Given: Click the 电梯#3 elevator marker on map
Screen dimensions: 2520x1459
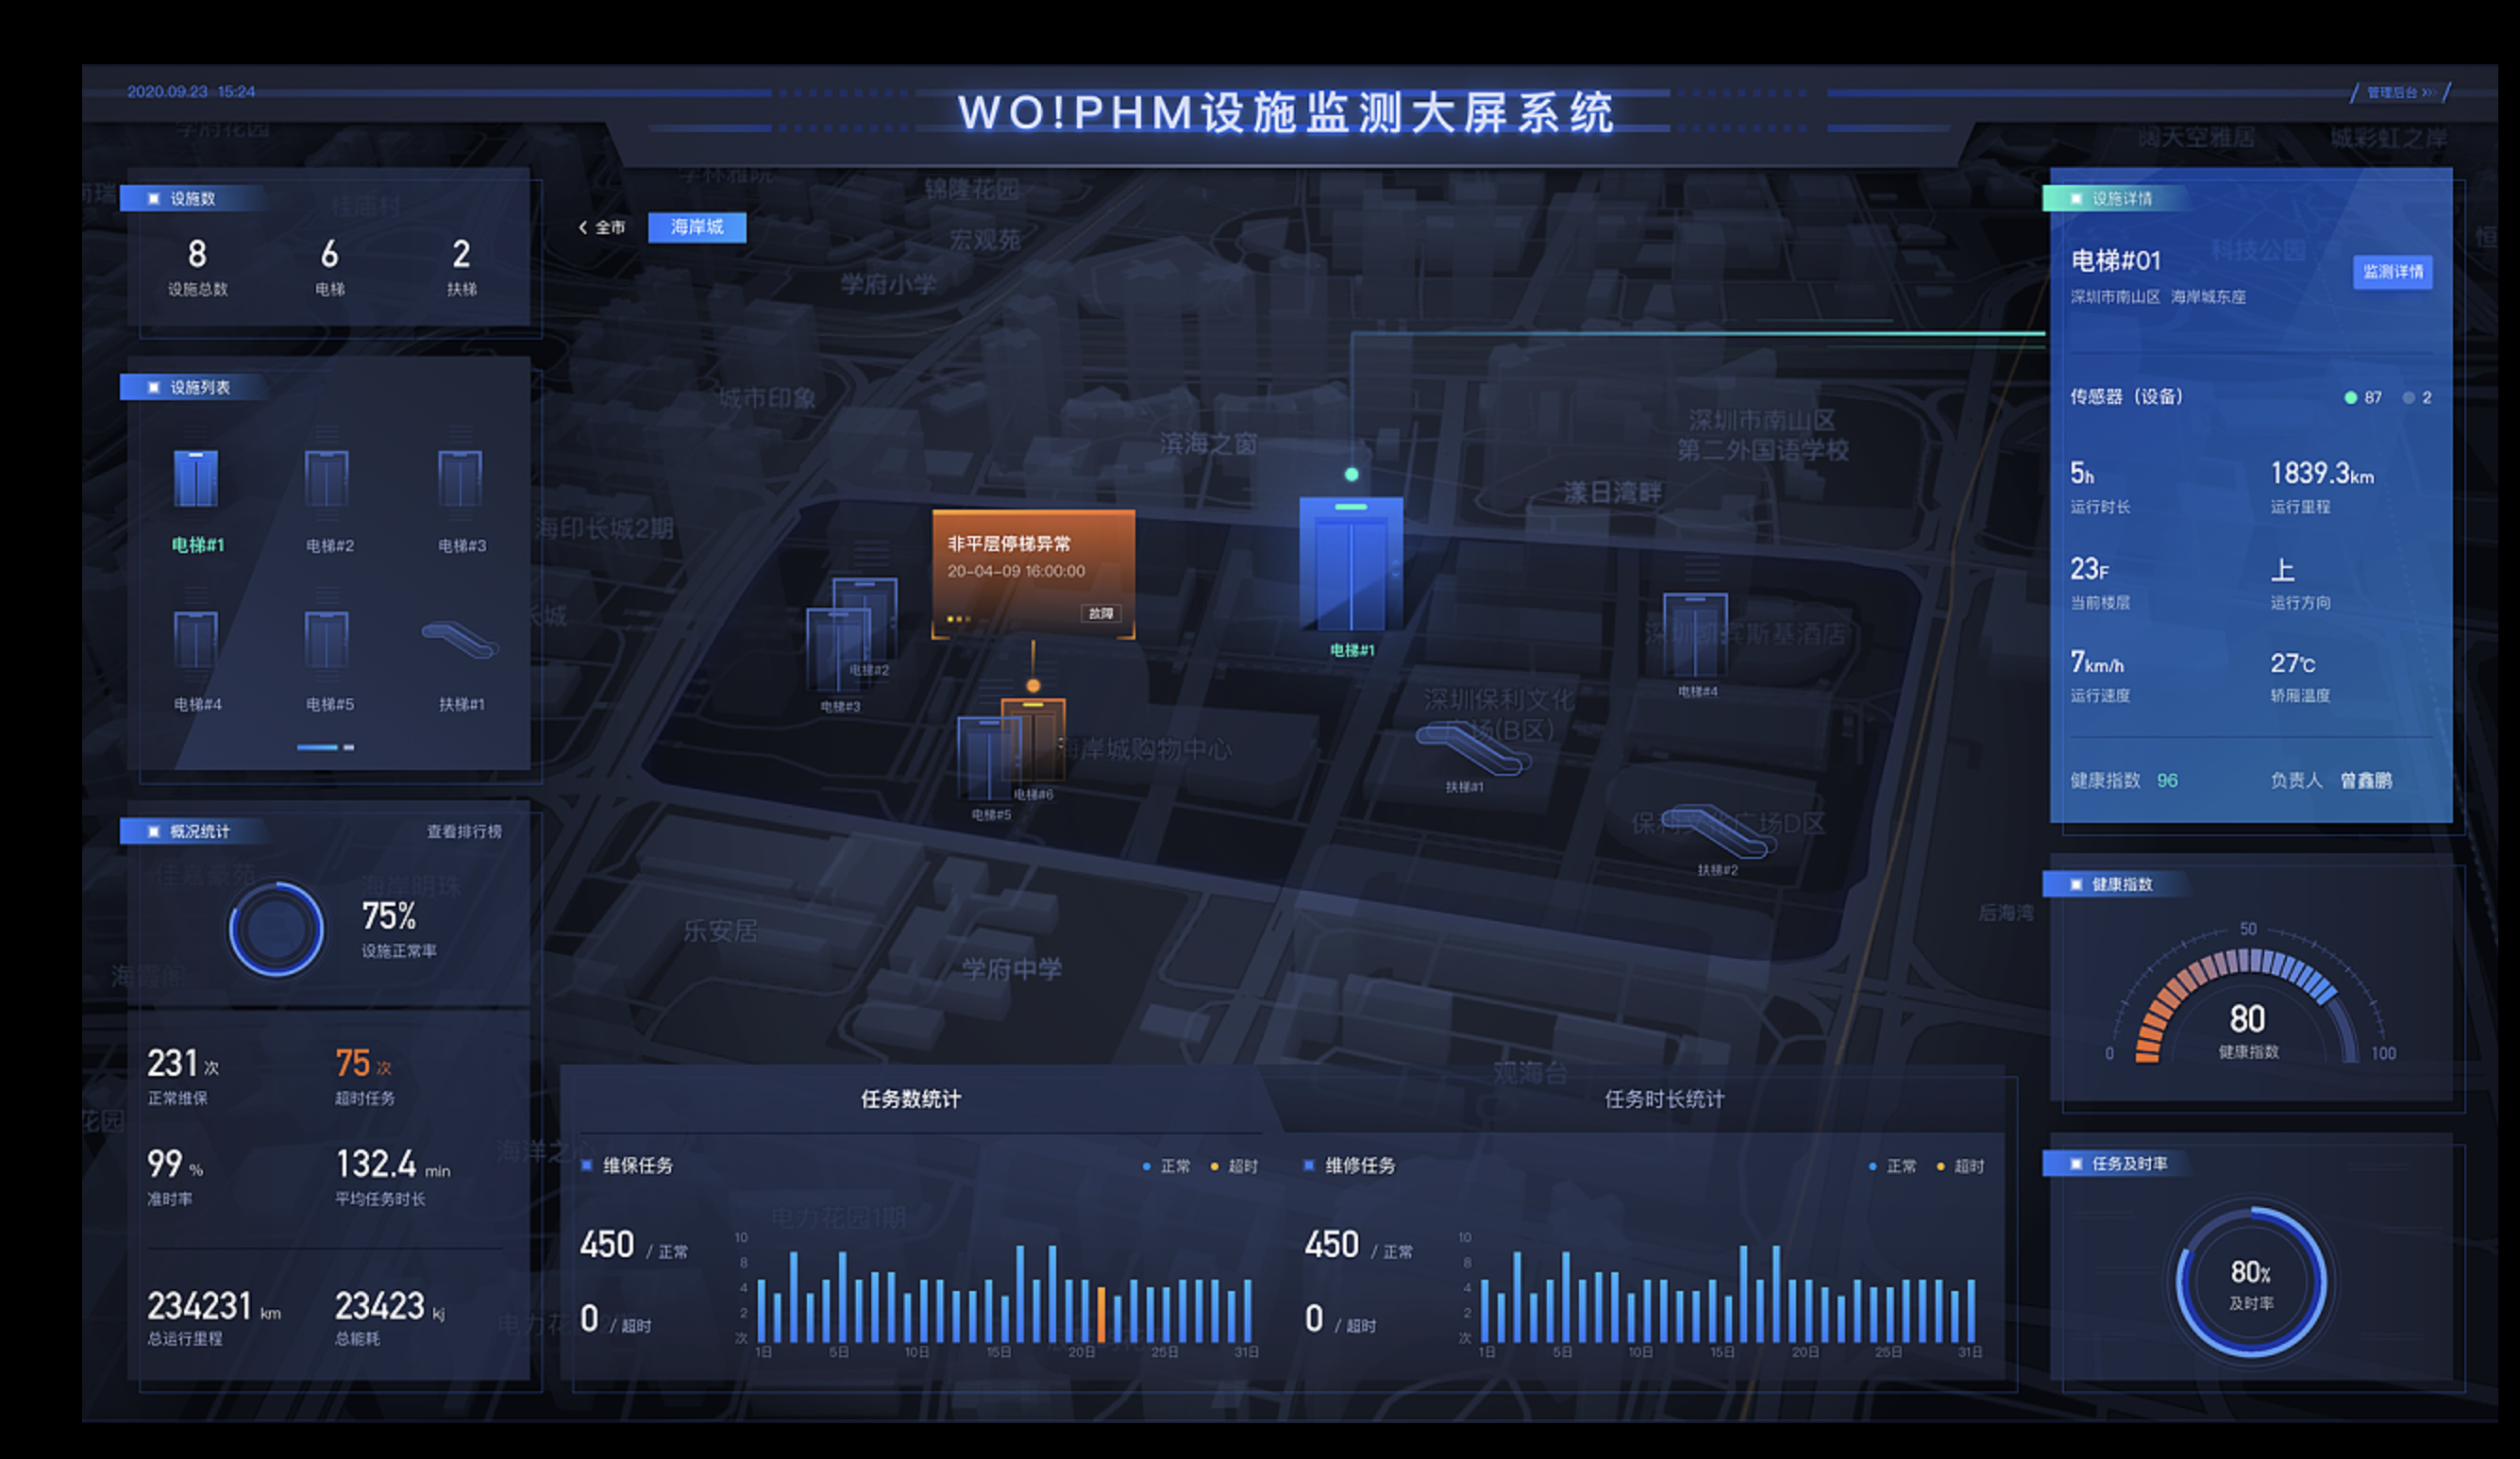Looking at the screenshot, I should (x=838, y=650).
